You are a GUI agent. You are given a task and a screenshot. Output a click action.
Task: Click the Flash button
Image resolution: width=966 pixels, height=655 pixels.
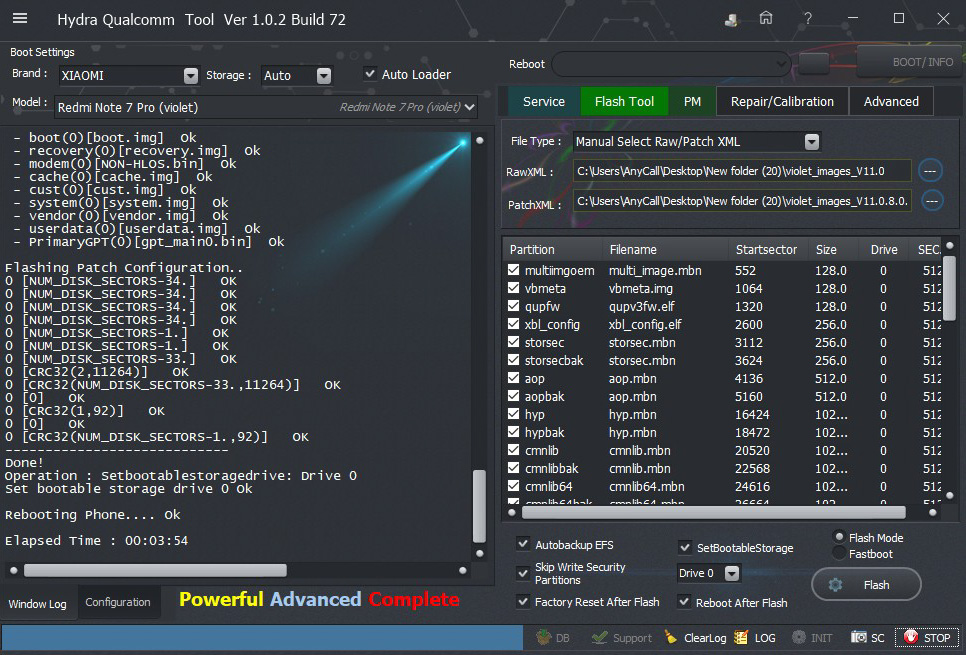click(x=865, y=585)
